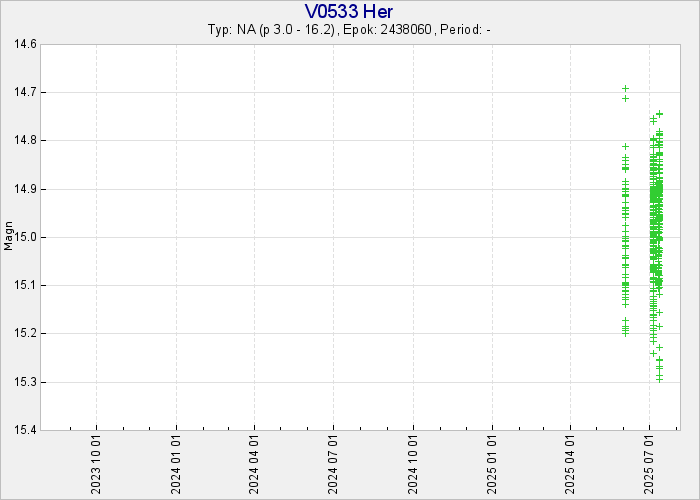
Task: Click the y-axis label 14.7
Action: point(25,92)
